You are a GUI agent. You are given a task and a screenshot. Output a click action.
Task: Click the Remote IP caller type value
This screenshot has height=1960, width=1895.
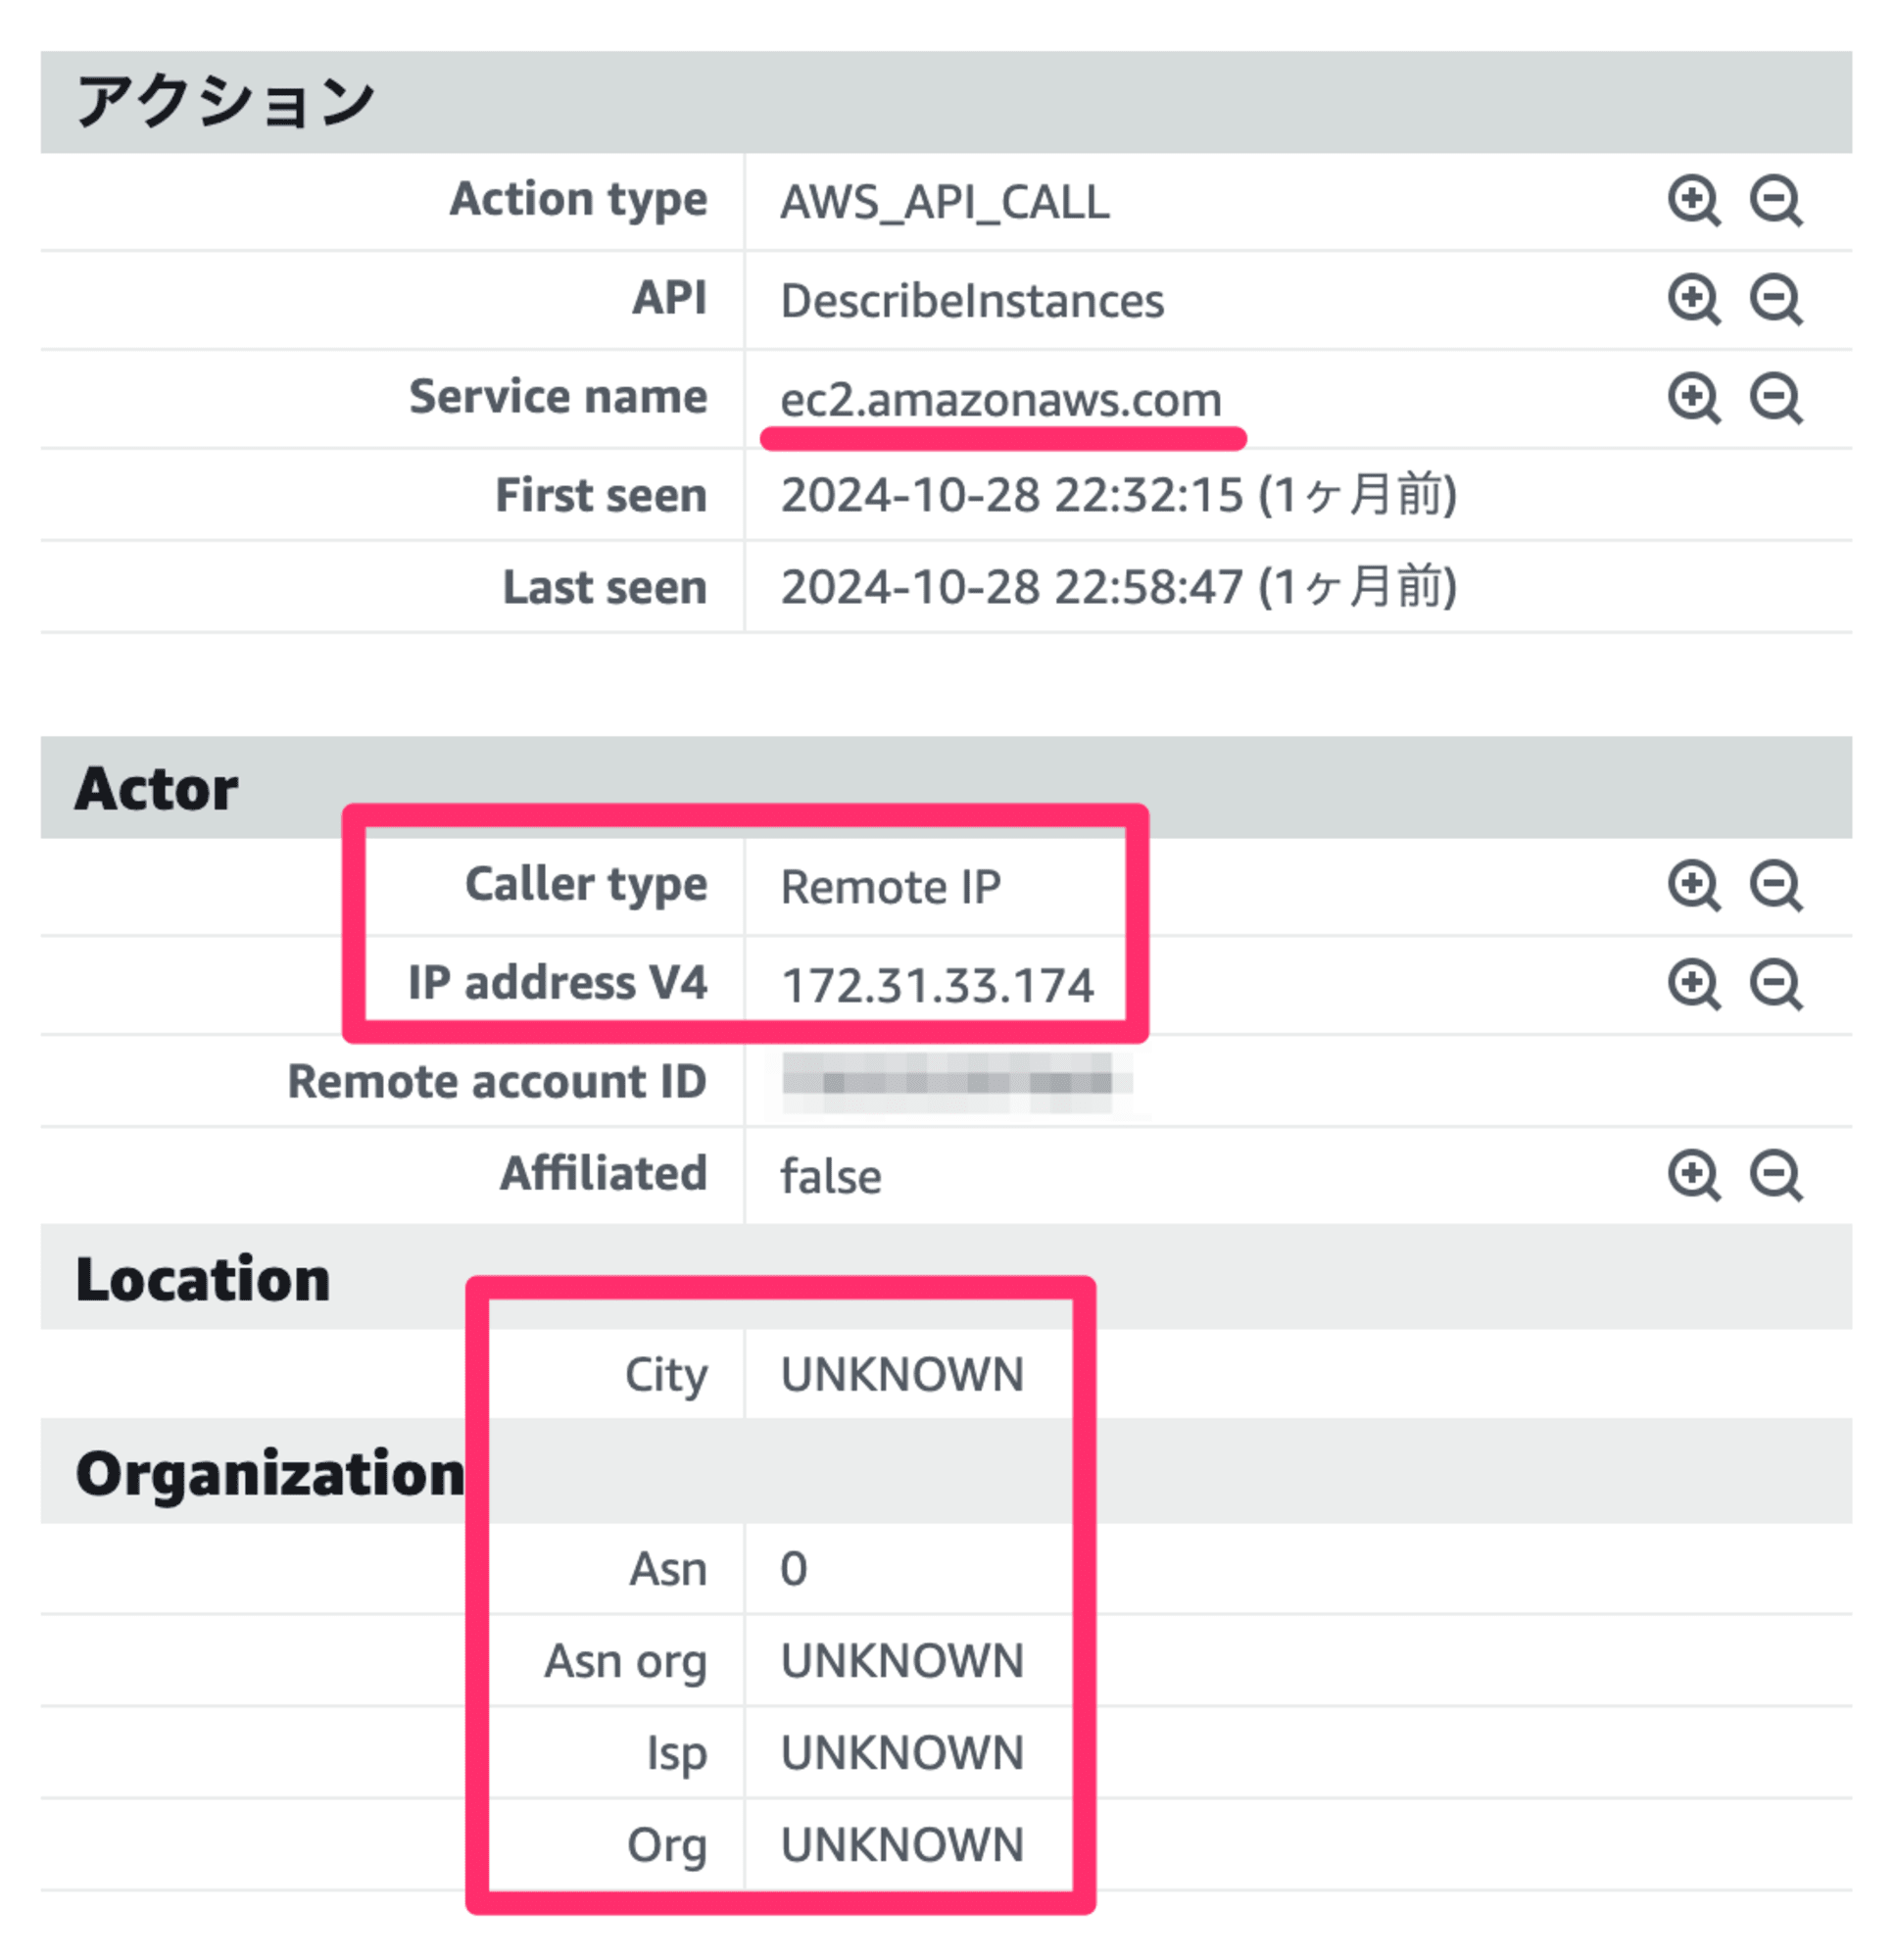[x=890, y=887]
